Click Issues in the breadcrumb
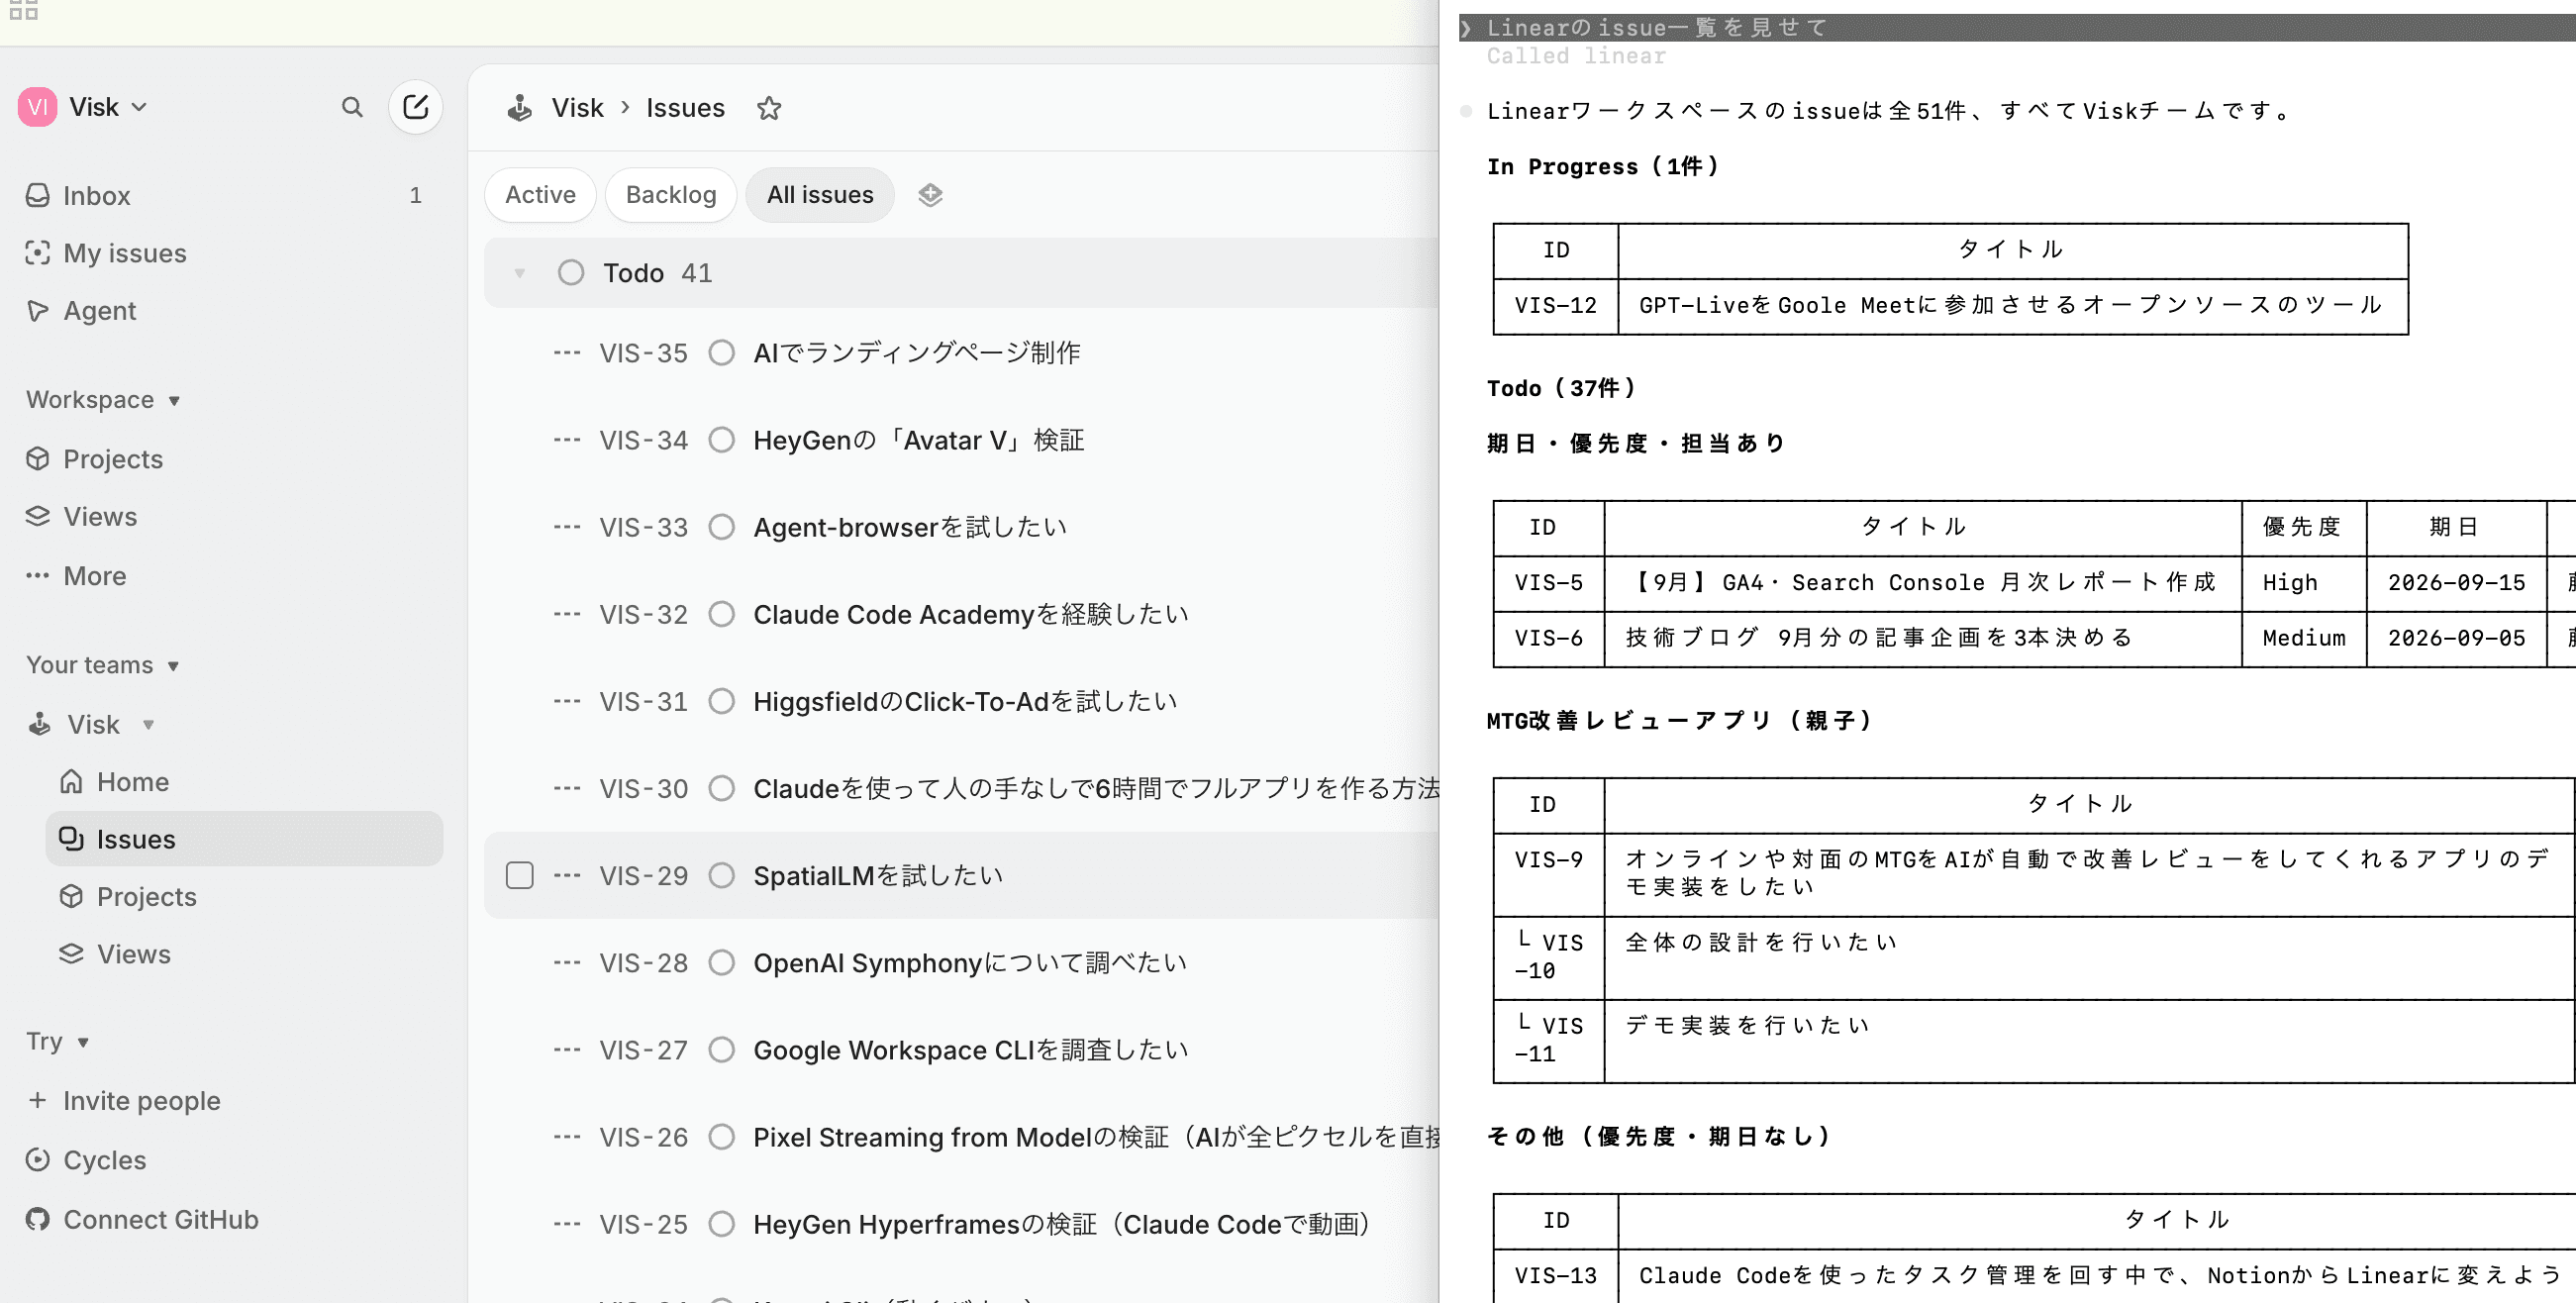2576x1303 pixels. 685,108
